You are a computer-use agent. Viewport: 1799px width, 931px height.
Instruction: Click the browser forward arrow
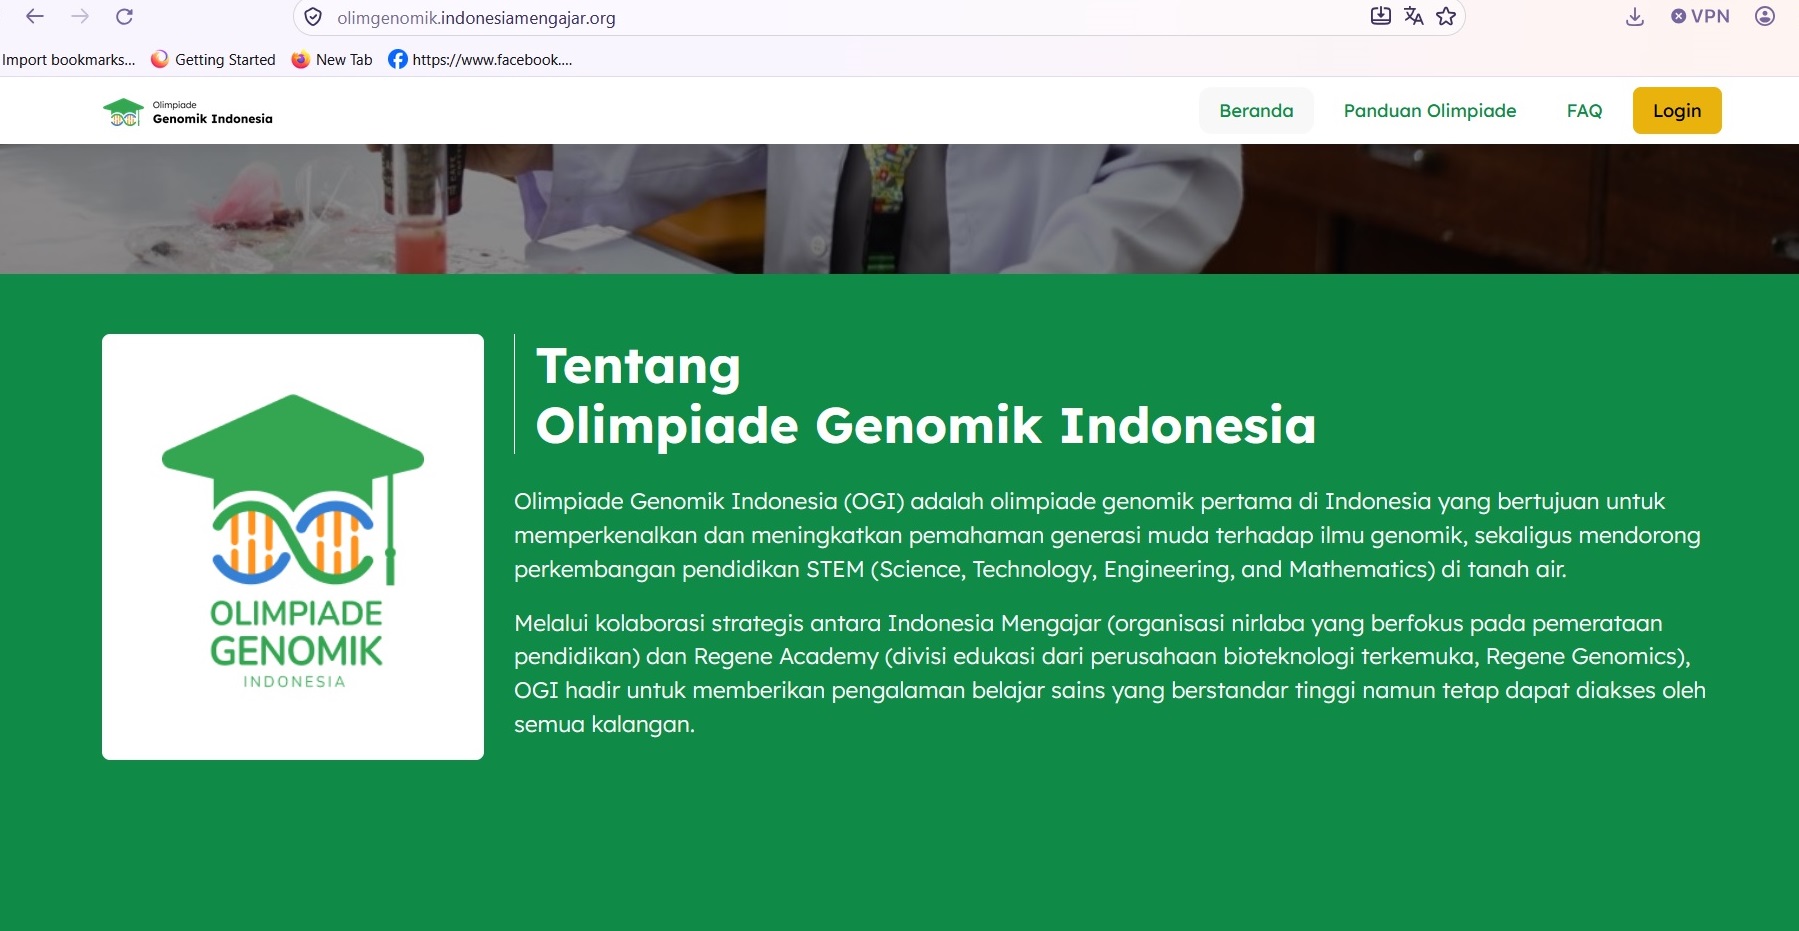80,17
